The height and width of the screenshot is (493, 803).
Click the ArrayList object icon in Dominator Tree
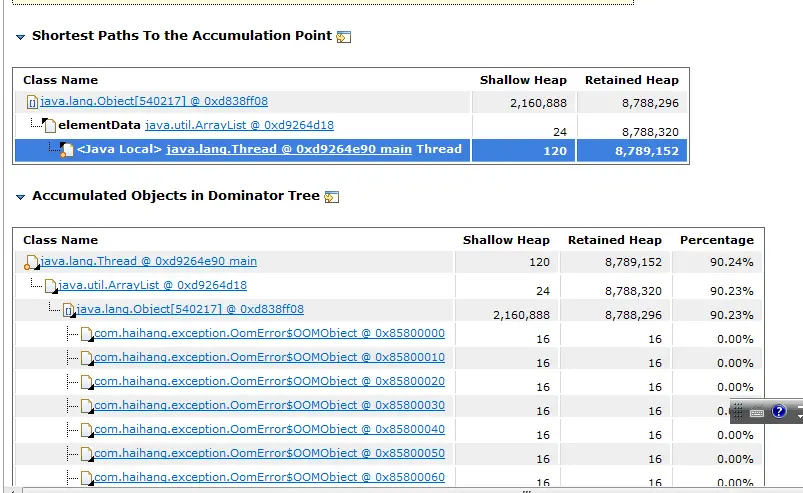(x=51, y=286)
